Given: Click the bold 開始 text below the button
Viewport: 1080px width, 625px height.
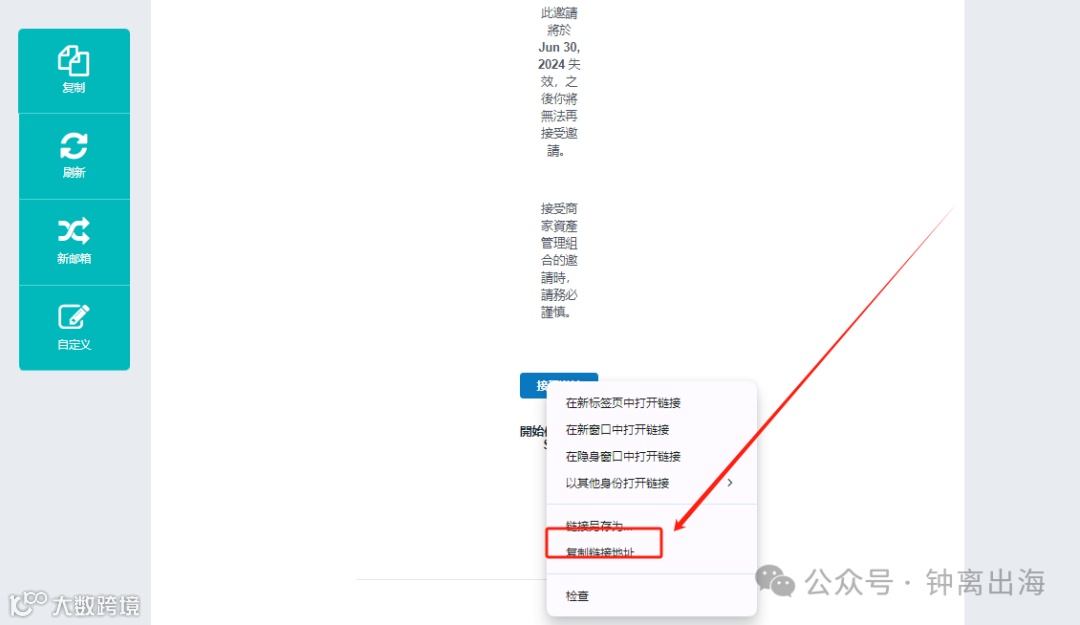Looking at the screenshot, I should tap(532, 431).
